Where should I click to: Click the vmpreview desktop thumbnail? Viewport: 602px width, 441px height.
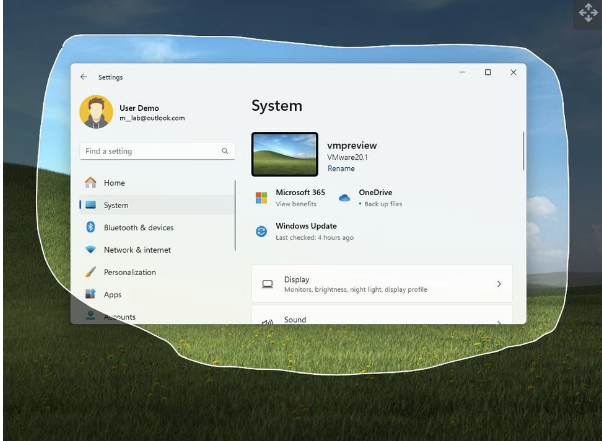point(284,154)
